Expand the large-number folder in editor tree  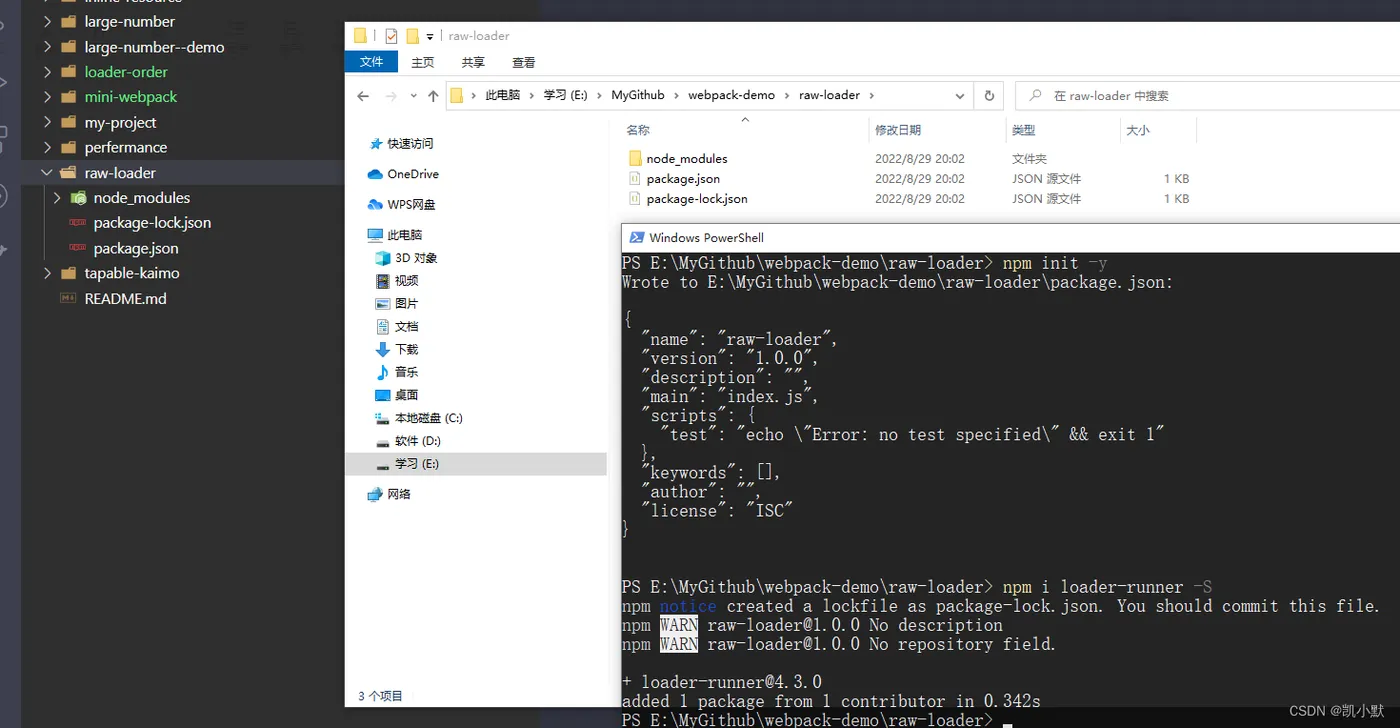(47, 21)
